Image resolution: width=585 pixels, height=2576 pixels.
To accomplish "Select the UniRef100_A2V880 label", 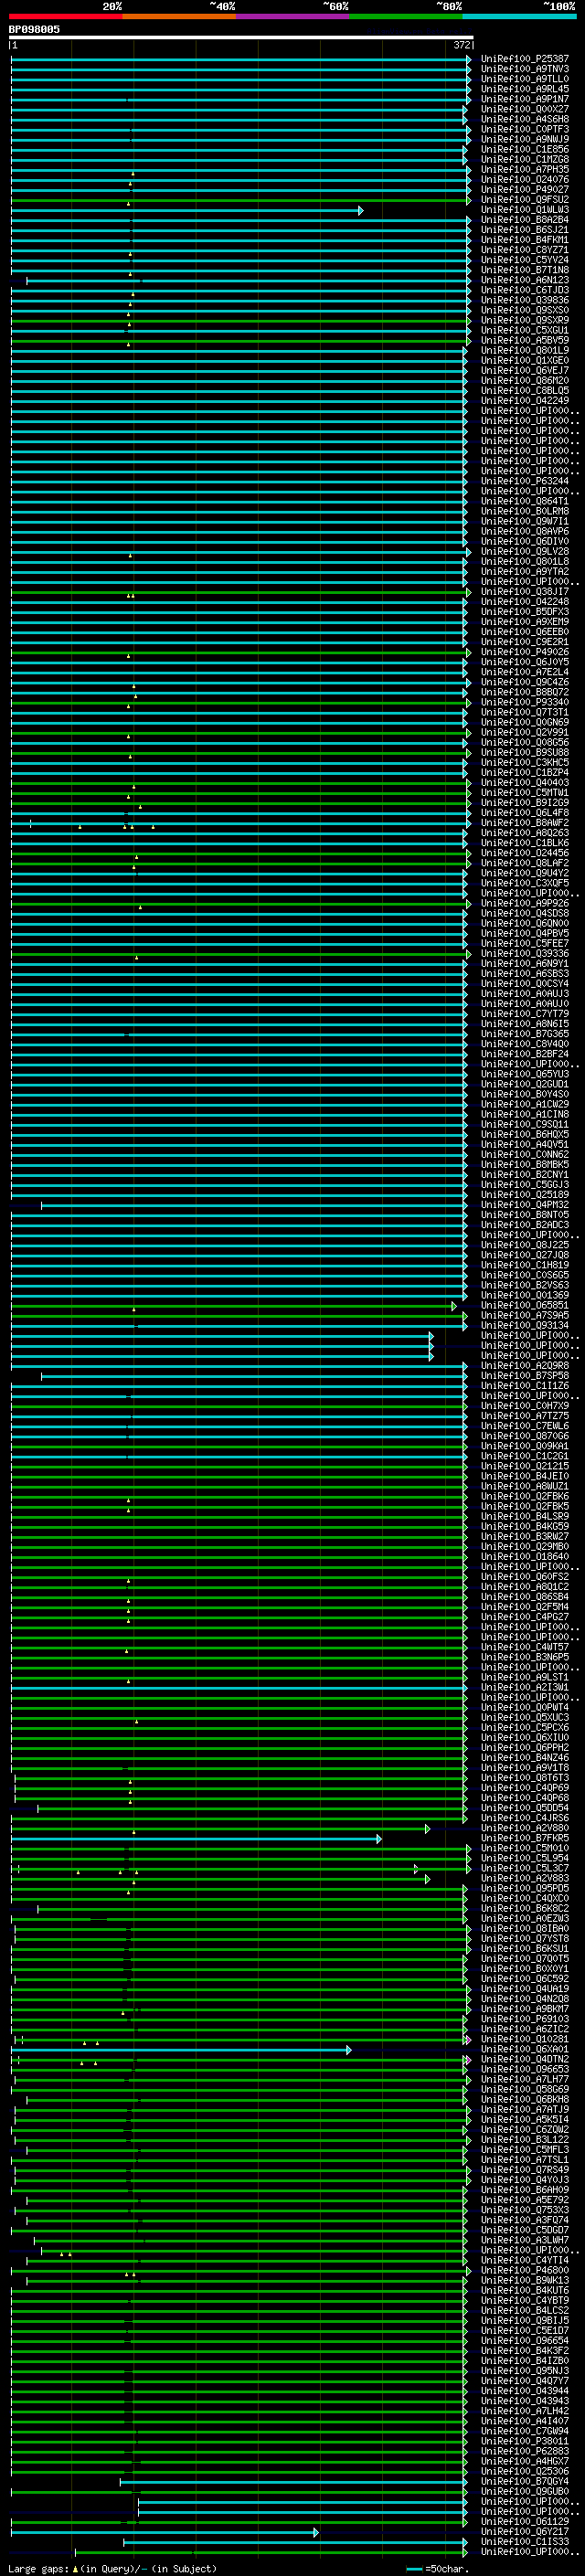I will point(525,1828).
